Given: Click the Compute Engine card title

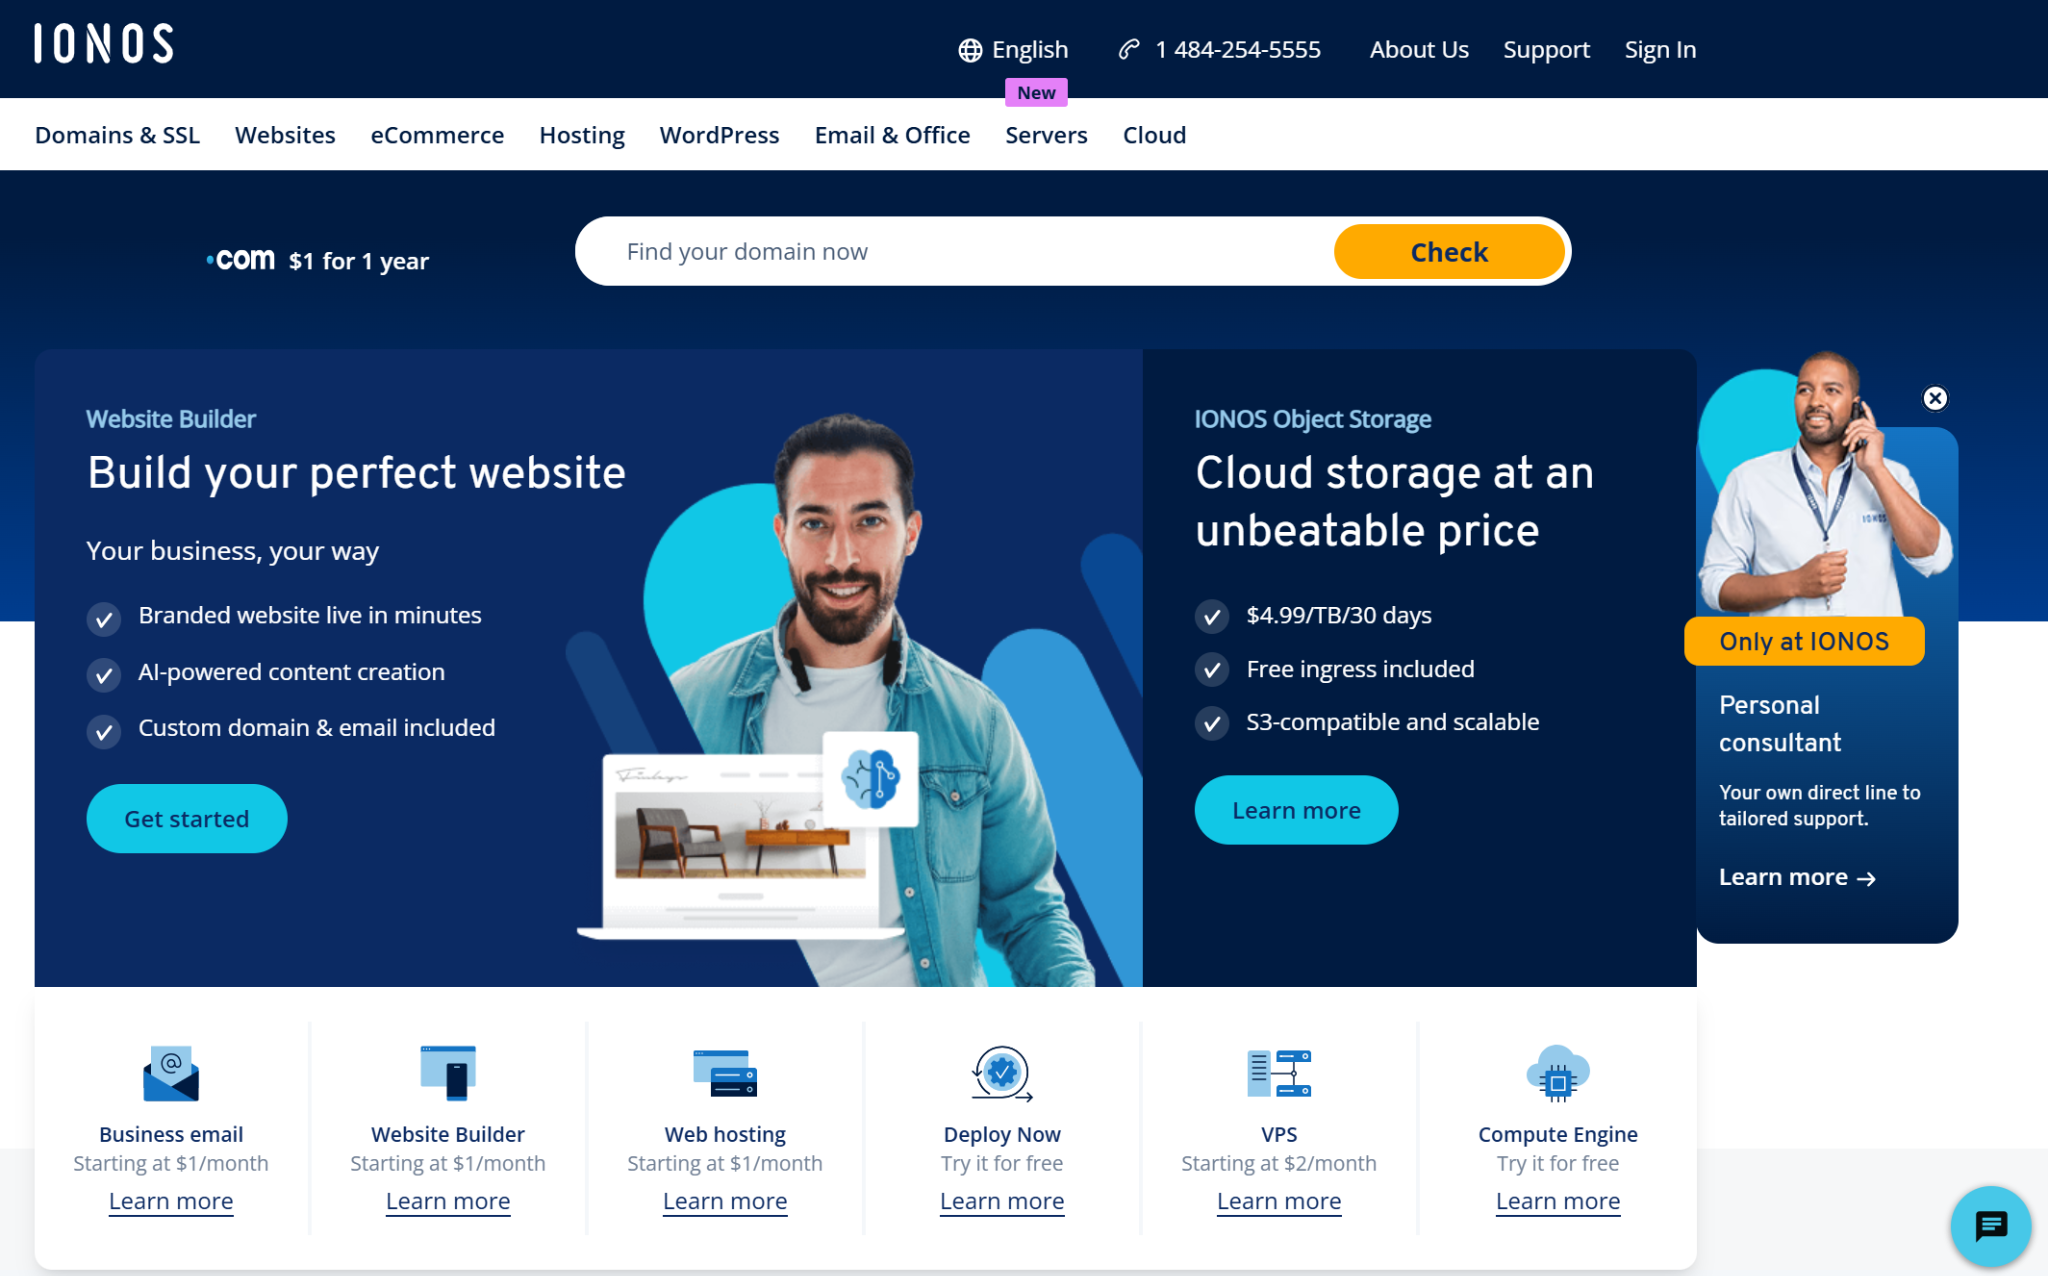Looking at the screenshot, I should (x=1558, y=1134).
